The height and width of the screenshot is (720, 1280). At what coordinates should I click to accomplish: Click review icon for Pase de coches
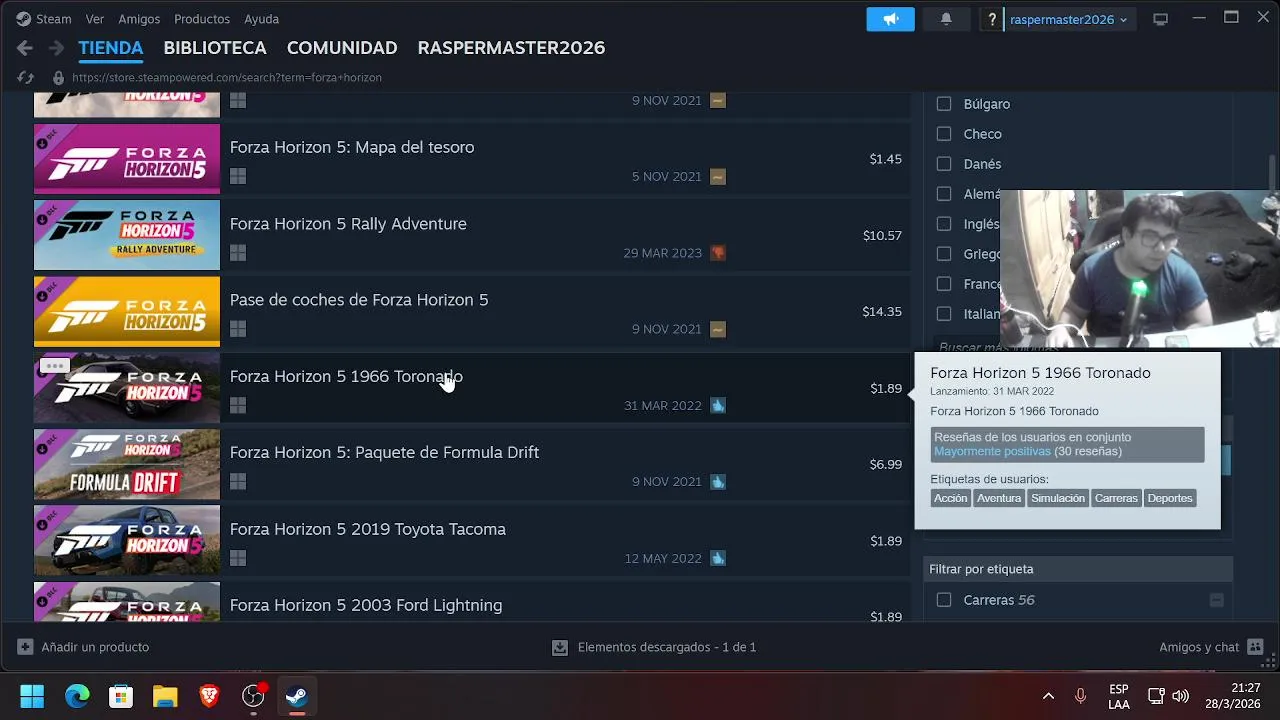pyautogui.click(x=718, y=329)
